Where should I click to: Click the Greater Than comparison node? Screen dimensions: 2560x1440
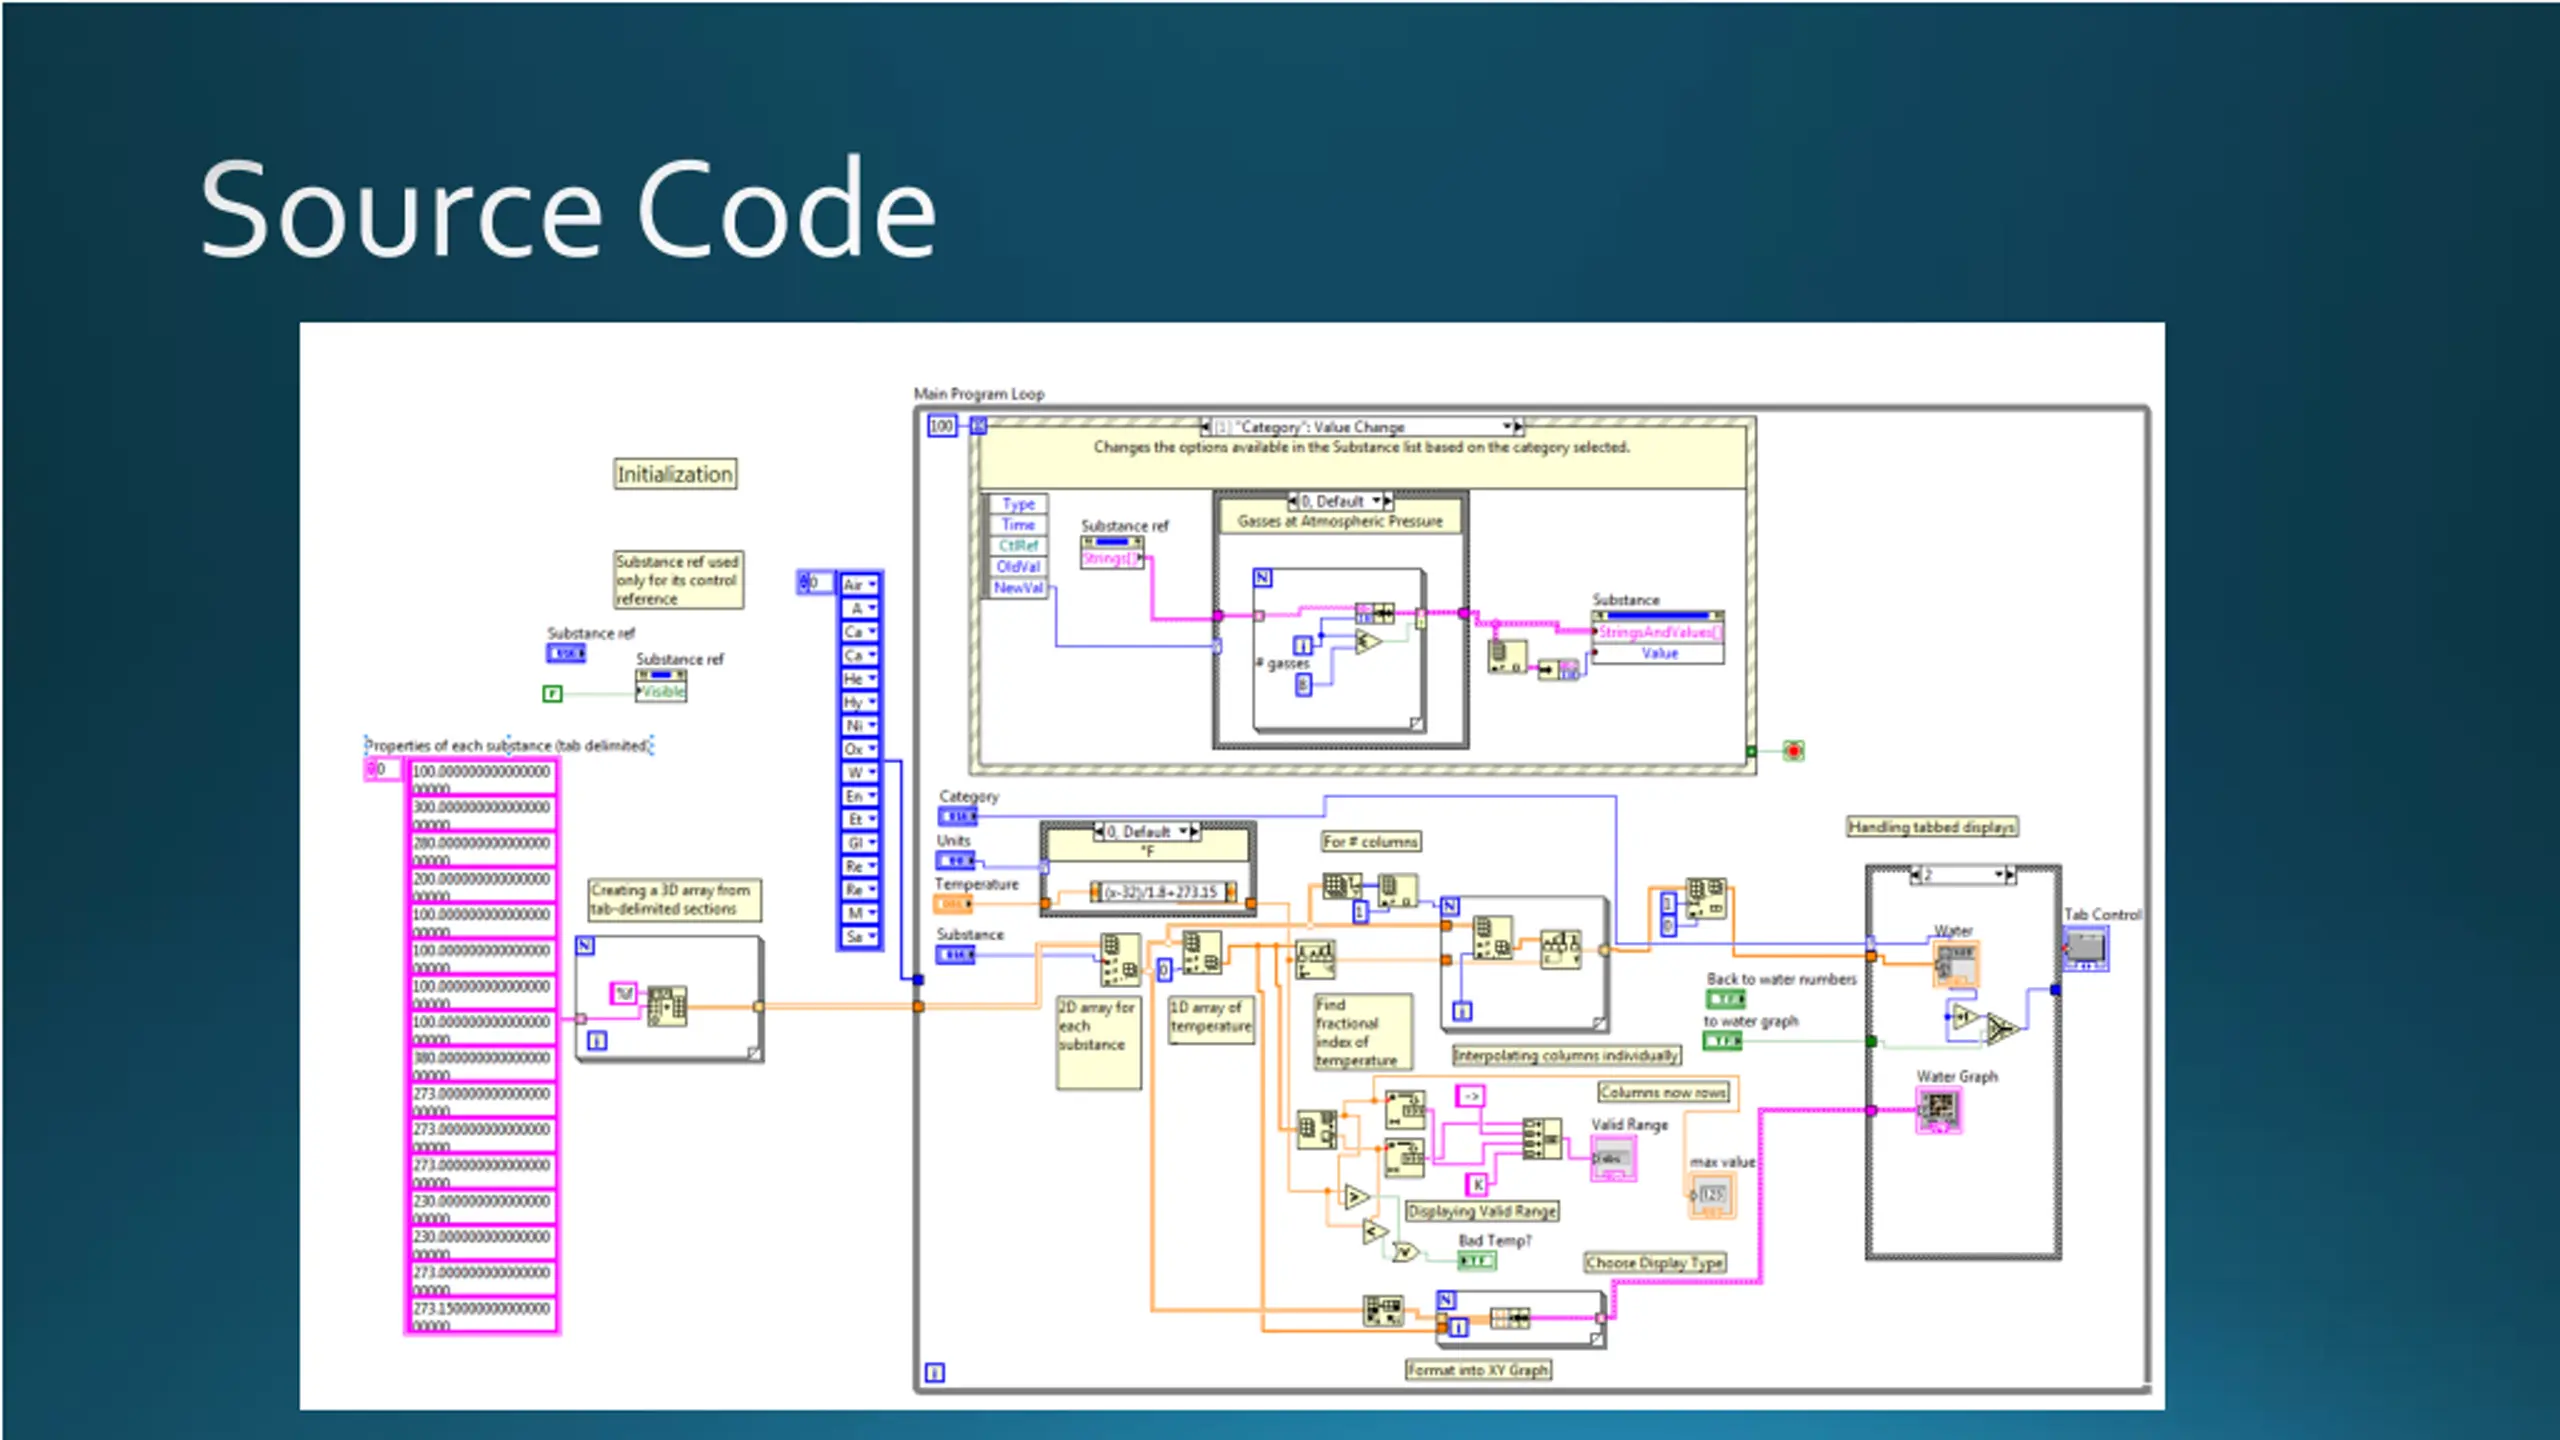tap(1356, 1197)
